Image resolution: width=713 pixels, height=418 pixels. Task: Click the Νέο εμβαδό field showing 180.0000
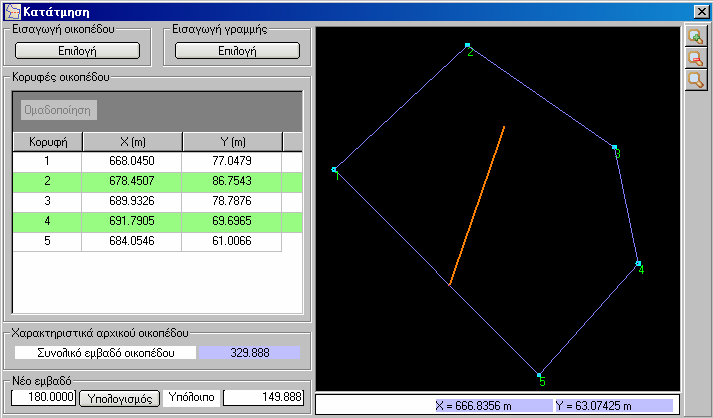point(44,397)
